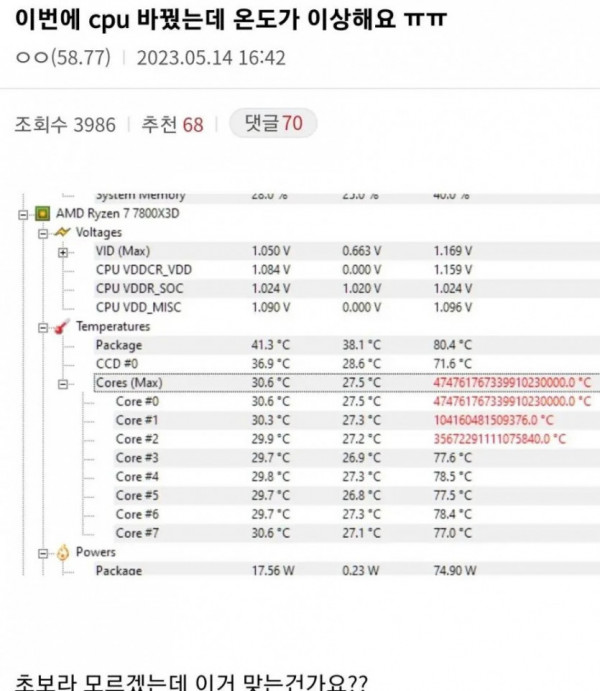Select the VID (Max) row label
The image size is (600, 691).
click(123, 251)
